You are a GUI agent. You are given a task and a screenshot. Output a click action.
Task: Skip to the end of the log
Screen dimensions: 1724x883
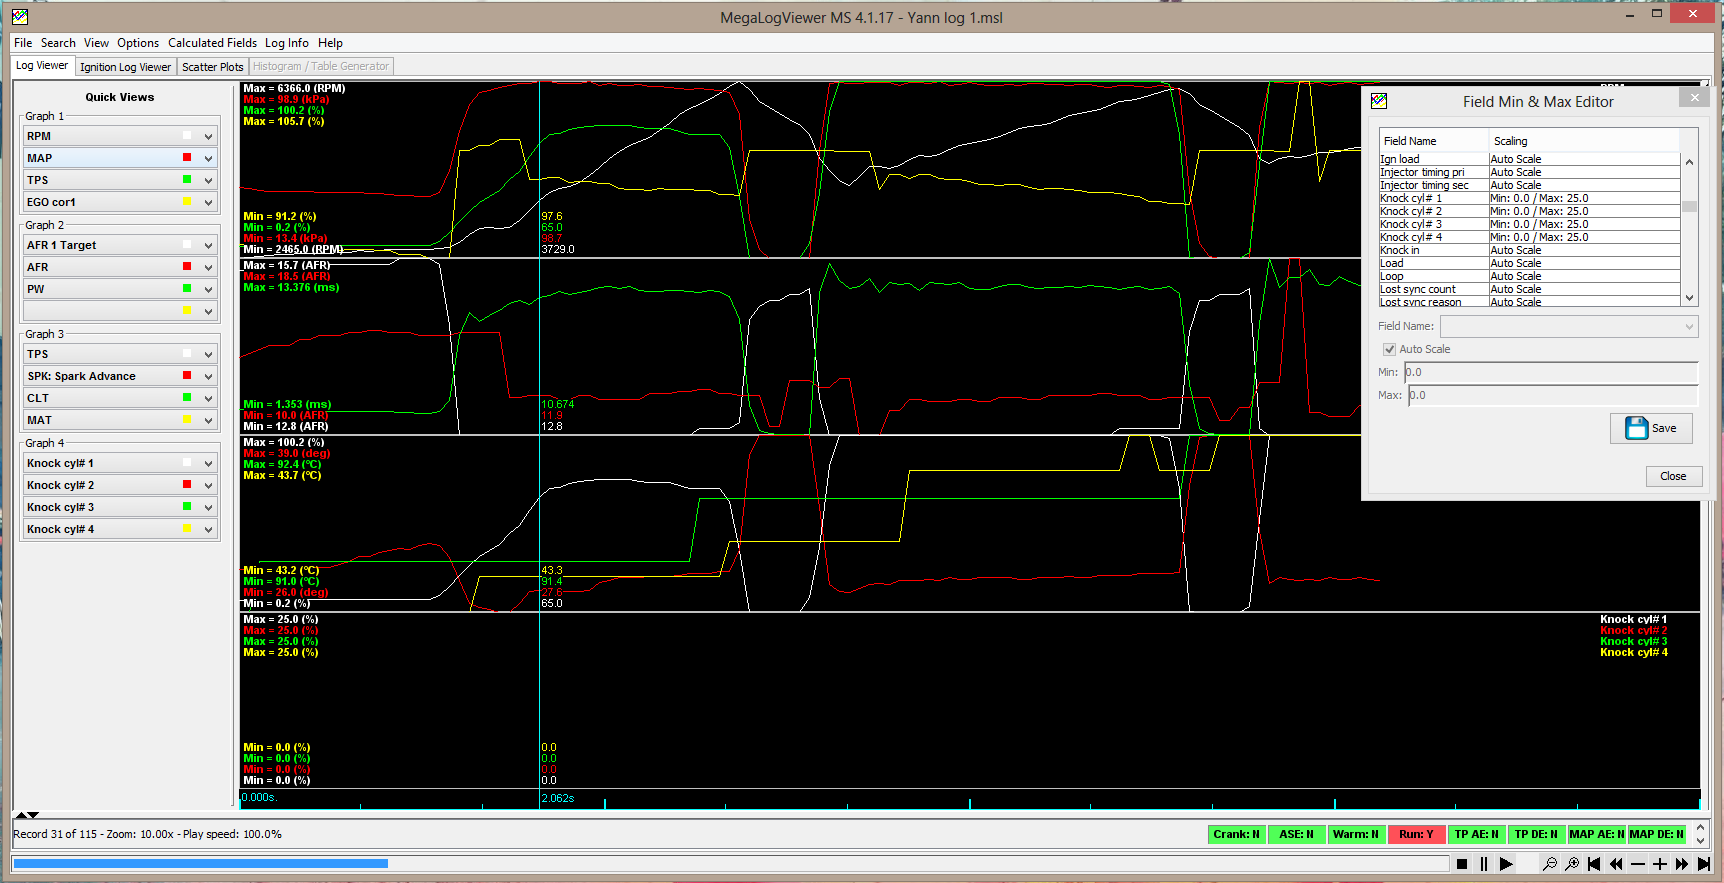point(1704,864)
